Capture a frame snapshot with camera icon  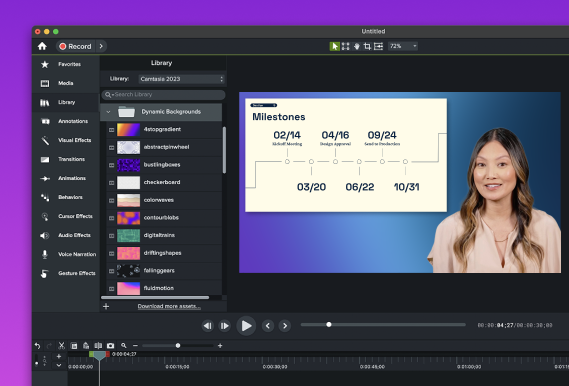tap(110, 346)
